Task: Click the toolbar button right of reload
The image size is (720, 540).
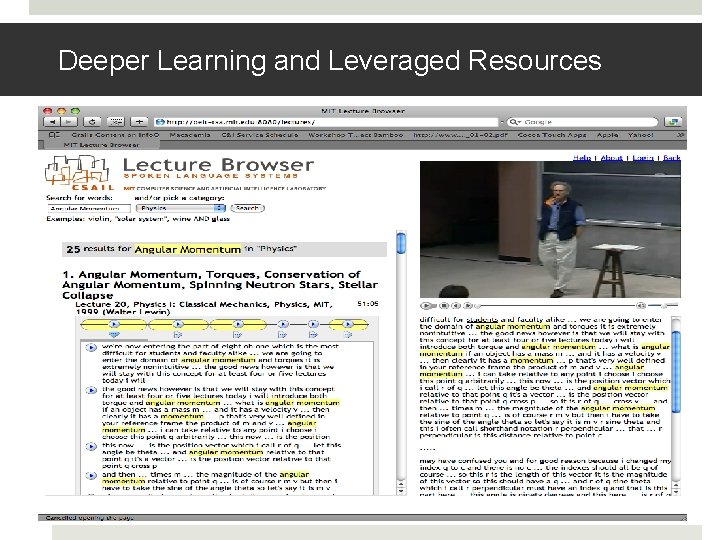Action: pos(116,122)
